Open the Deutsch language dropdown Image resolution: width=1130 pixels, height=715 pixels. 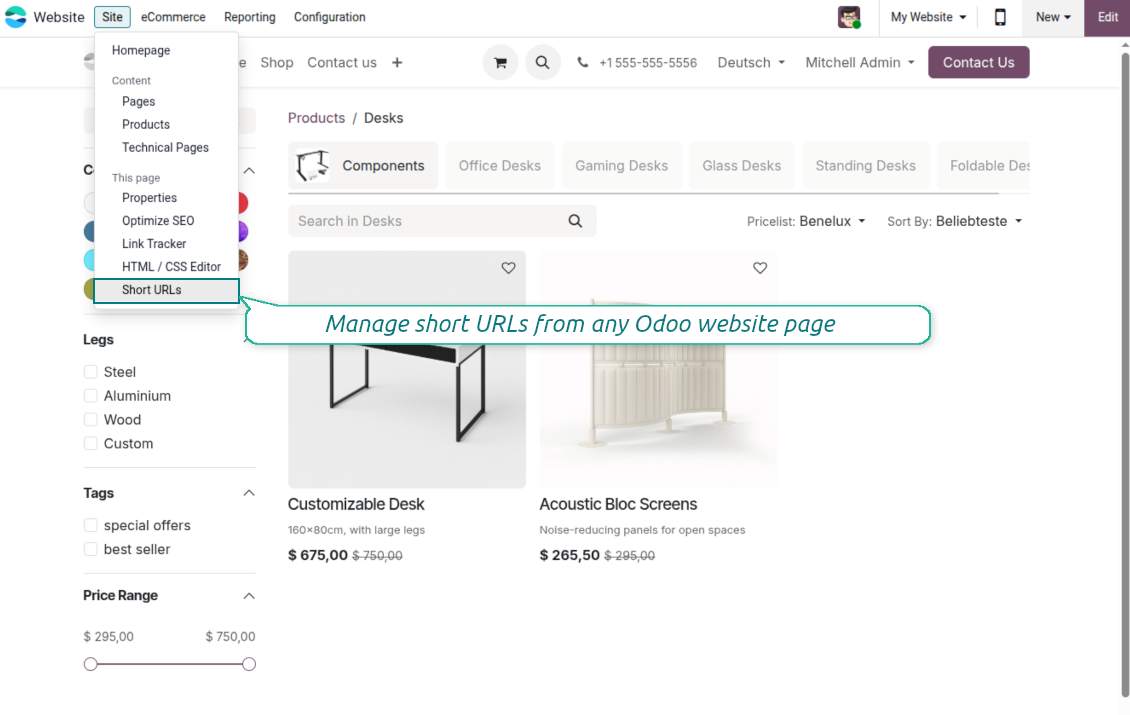pyautogui.click(x=751, y=62)
